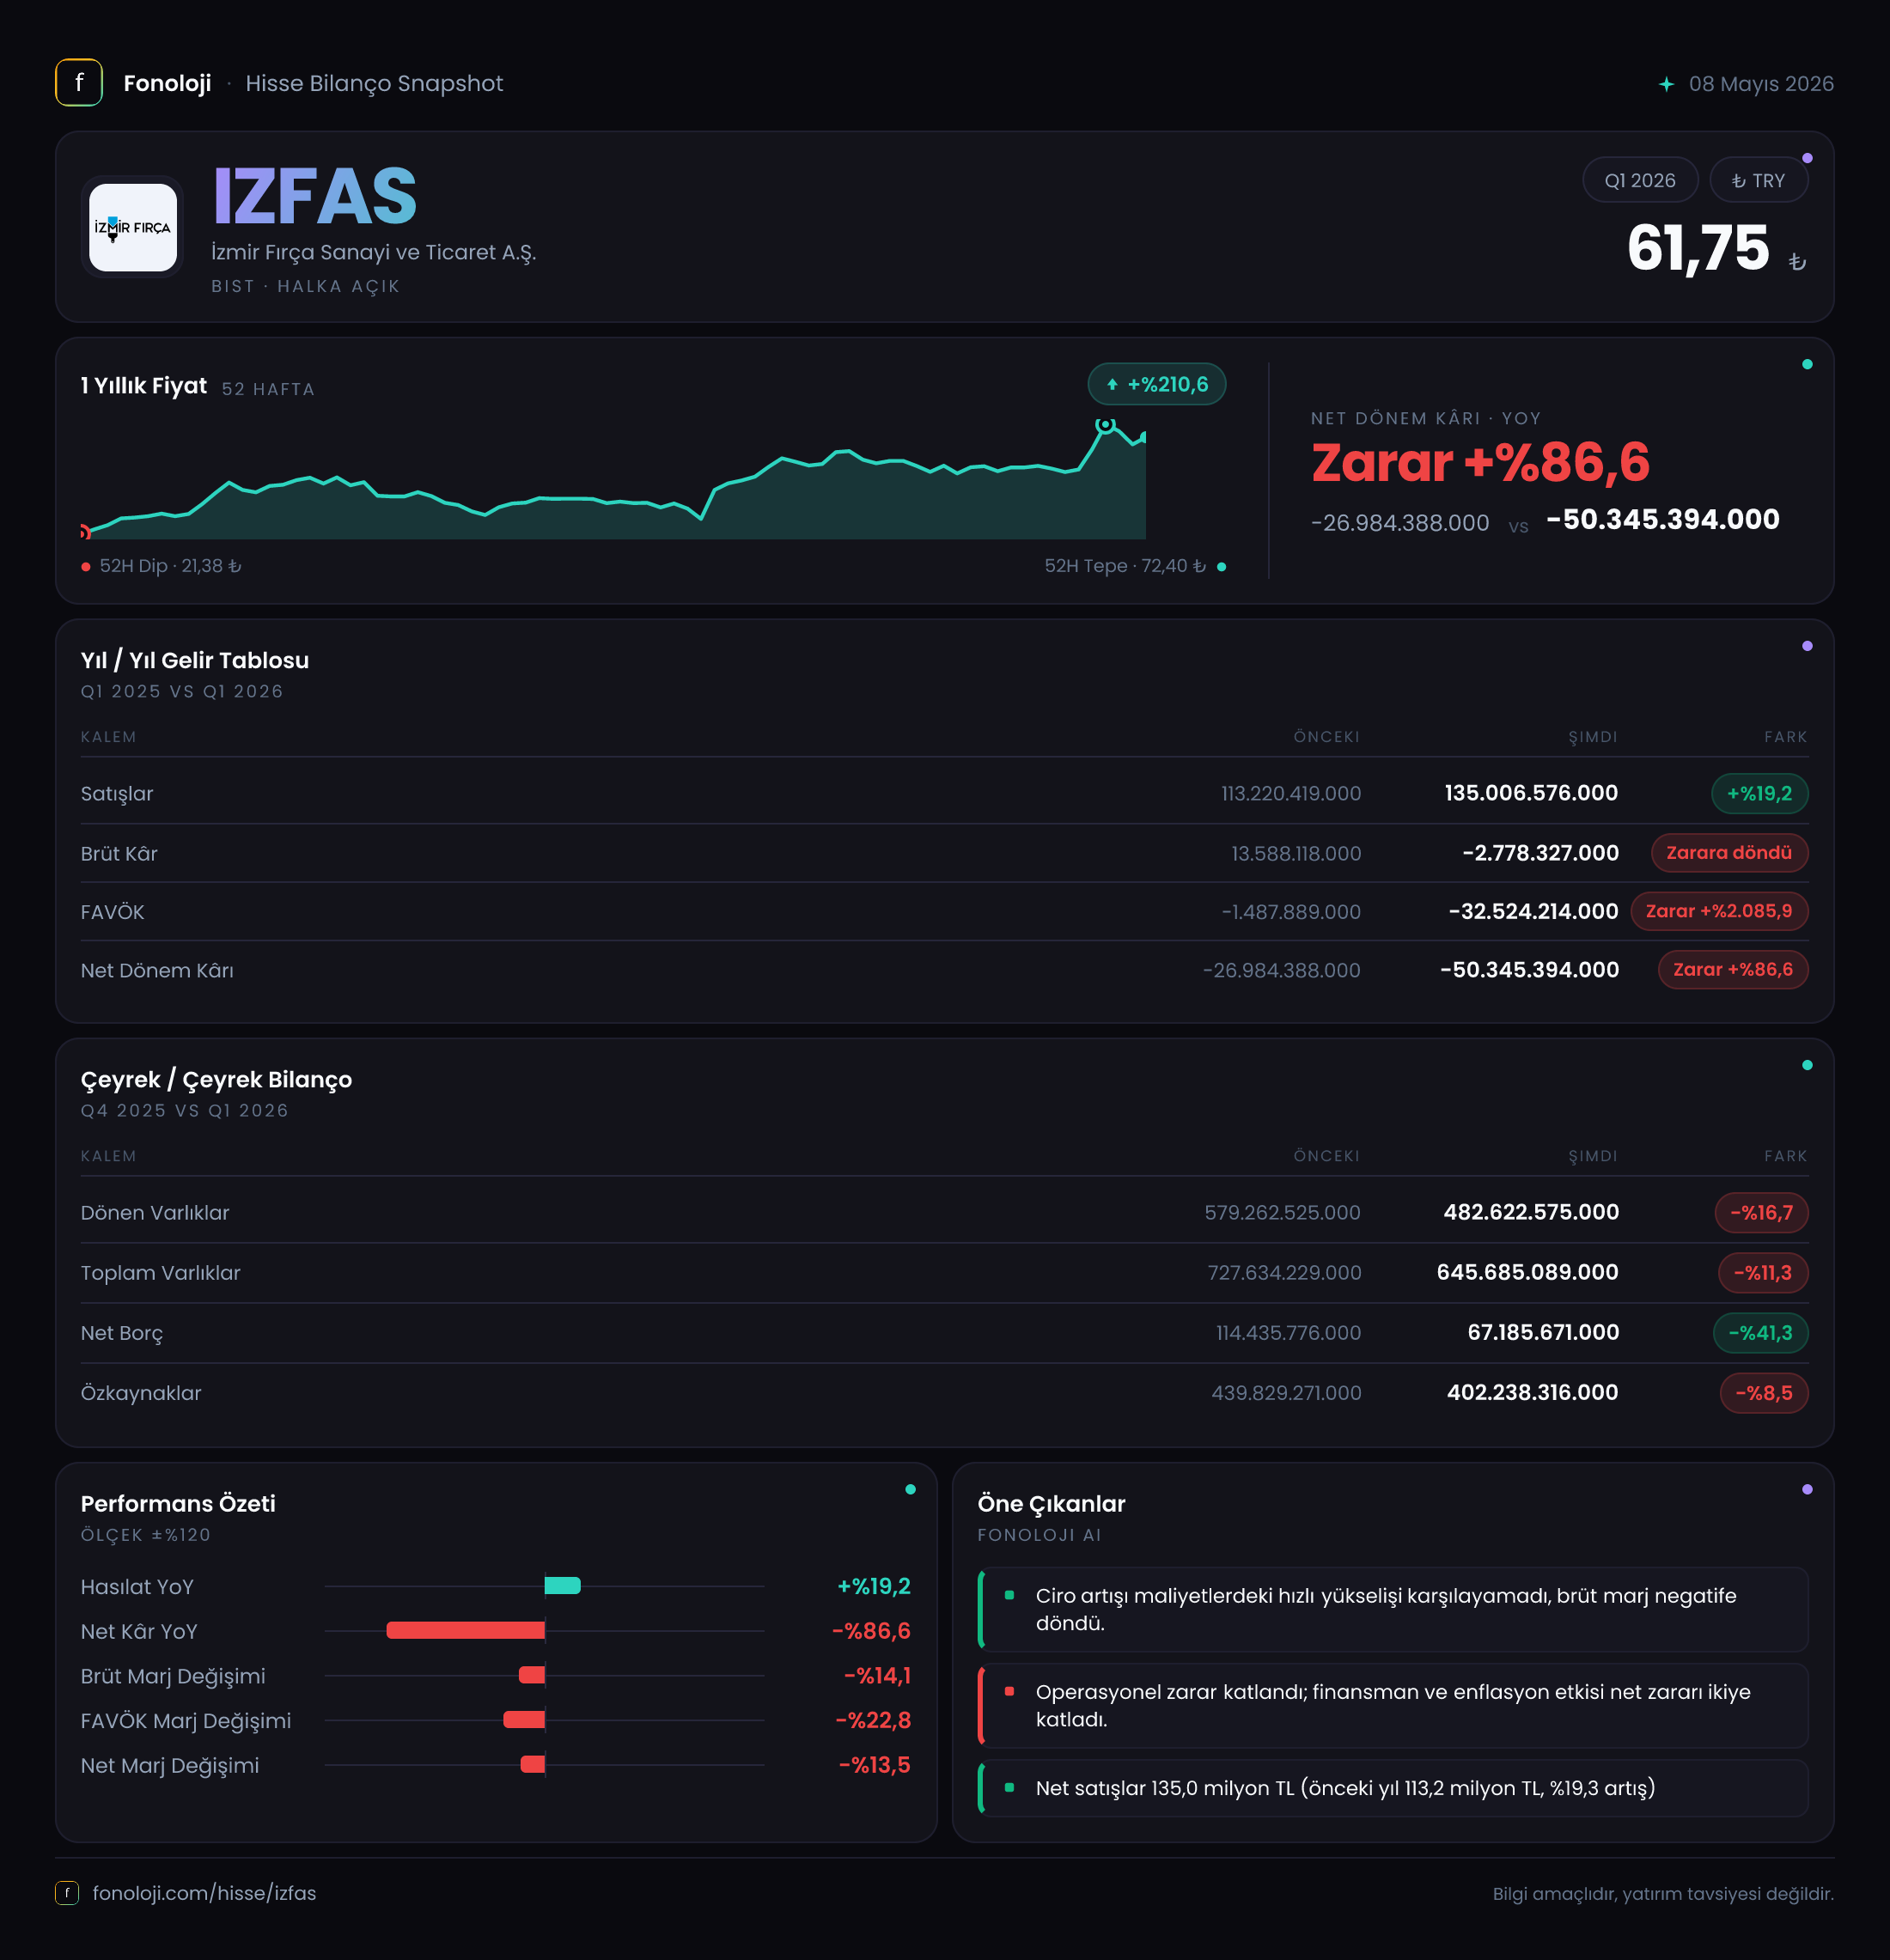Click the -2.778.327.000 gross profit value

click(x=1540, y=853)
